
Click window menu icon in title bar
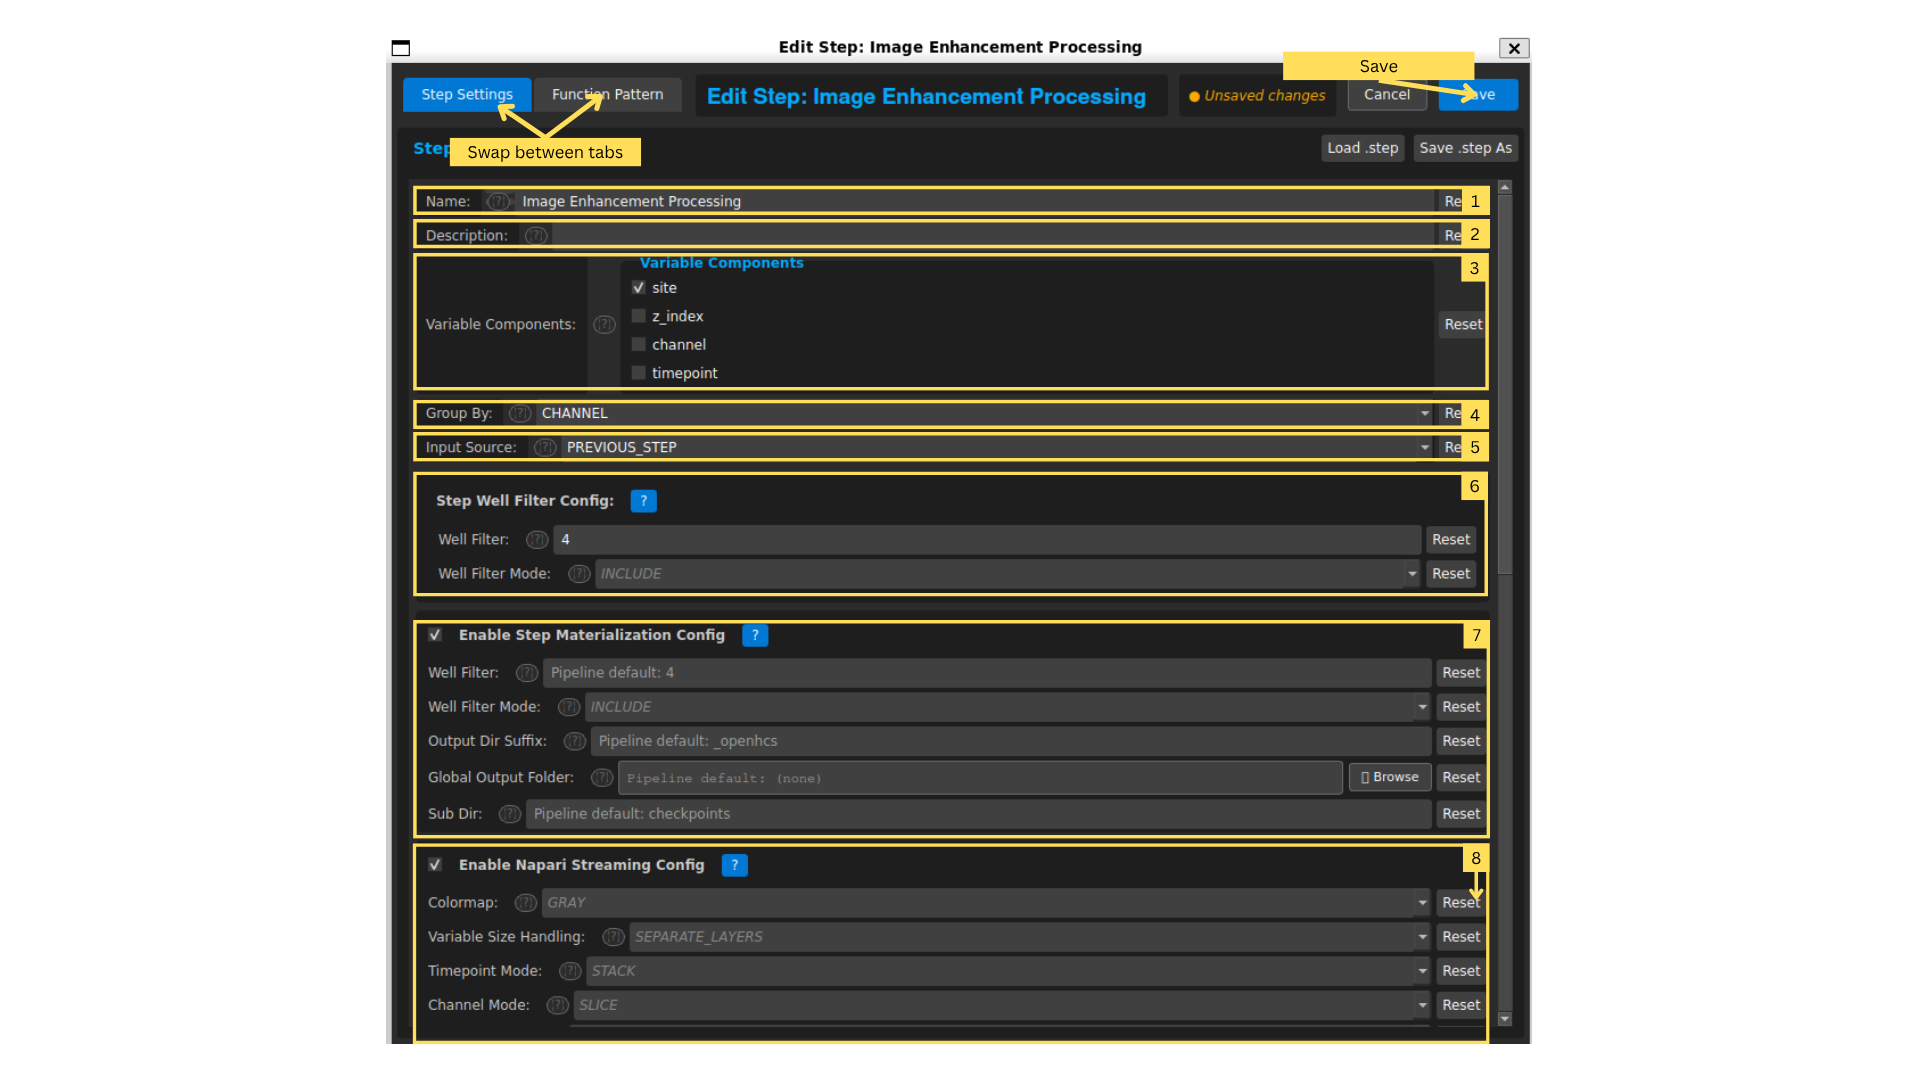[401, 48]
